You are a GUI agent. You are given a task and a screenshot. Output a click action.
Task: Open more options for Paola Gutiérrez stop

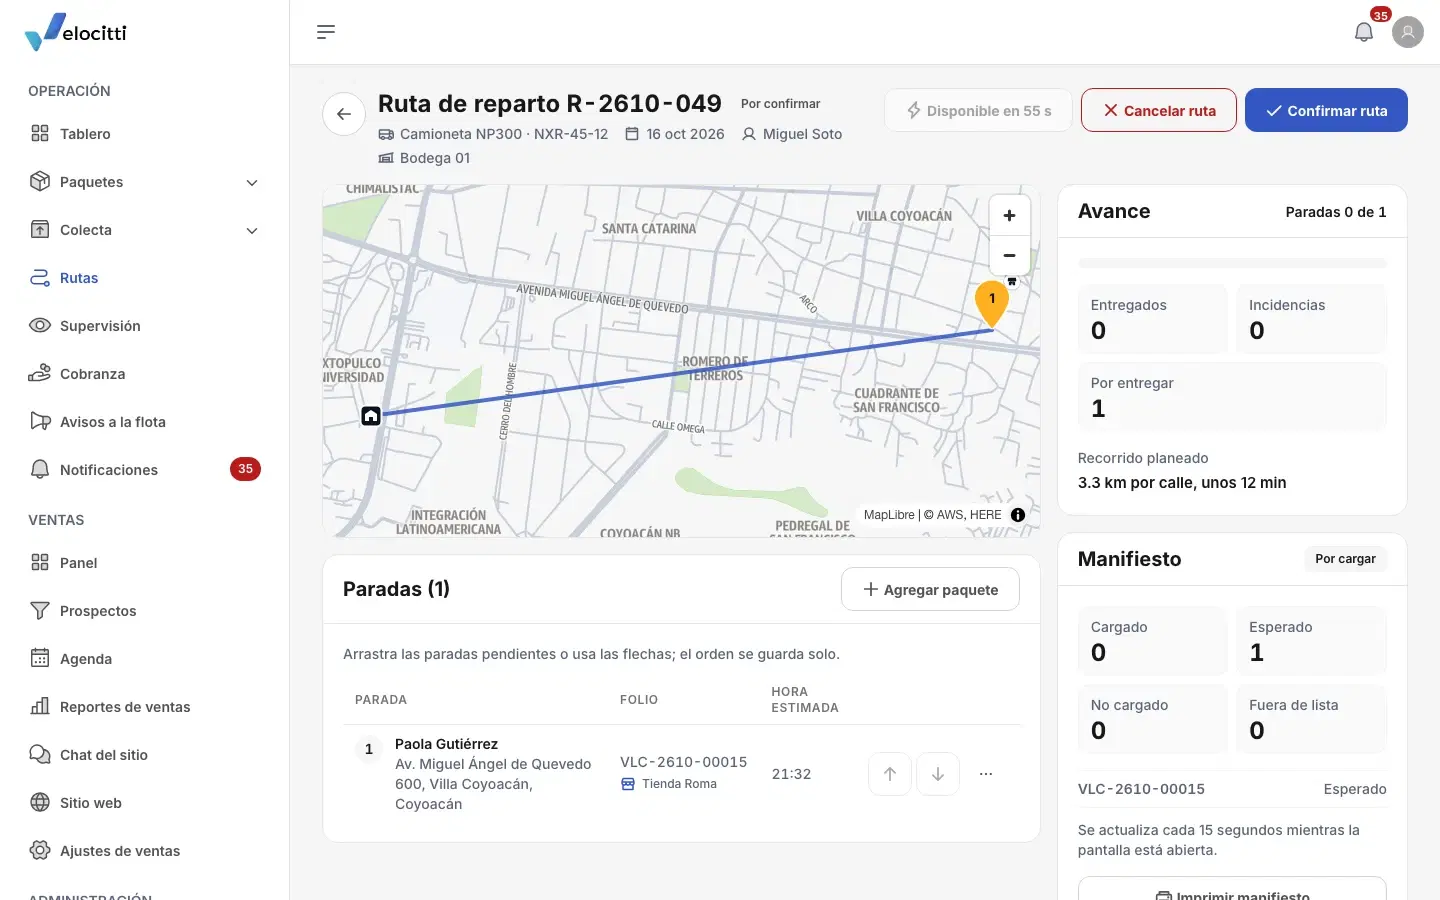[986, 774]
